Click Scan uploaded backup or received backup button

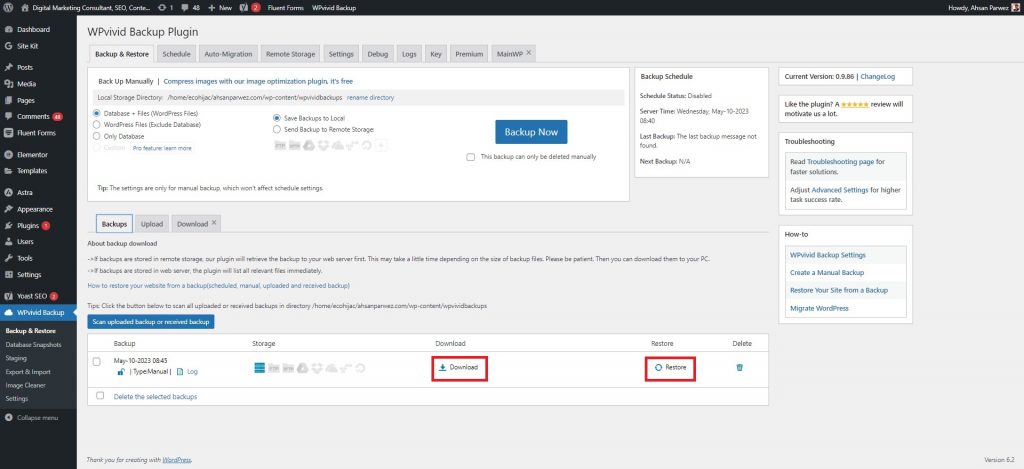coord(151,322)
